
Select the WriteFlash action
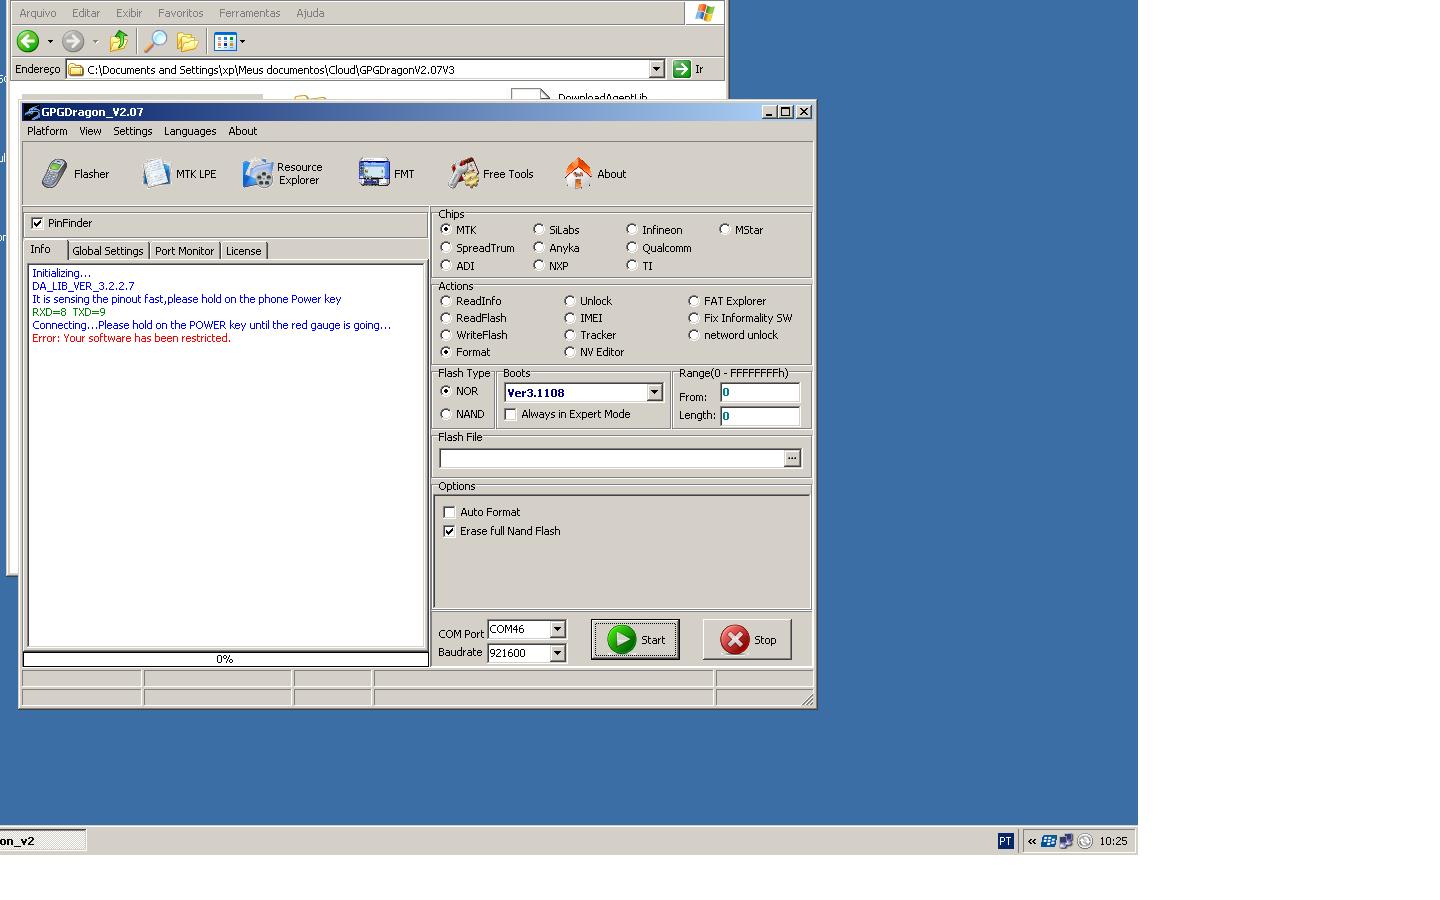point(446,335)
